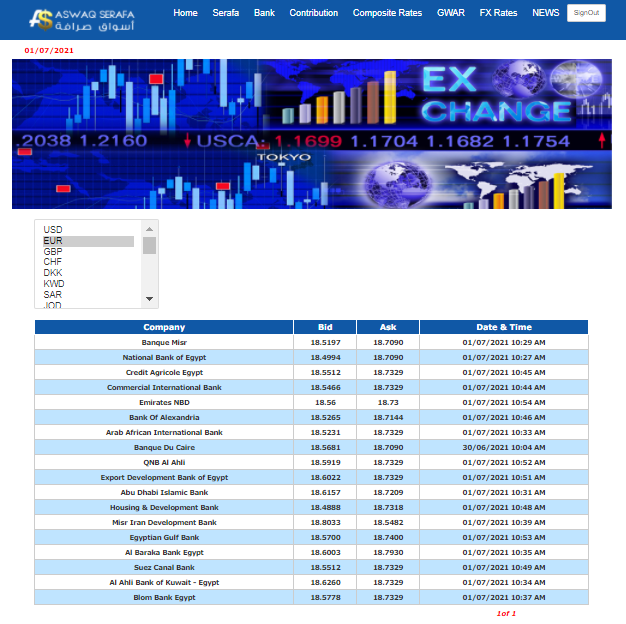This screenshot has height=624, width=626.
Task: Open FX Rates in navigation
Action: click(x=498, y=13)
